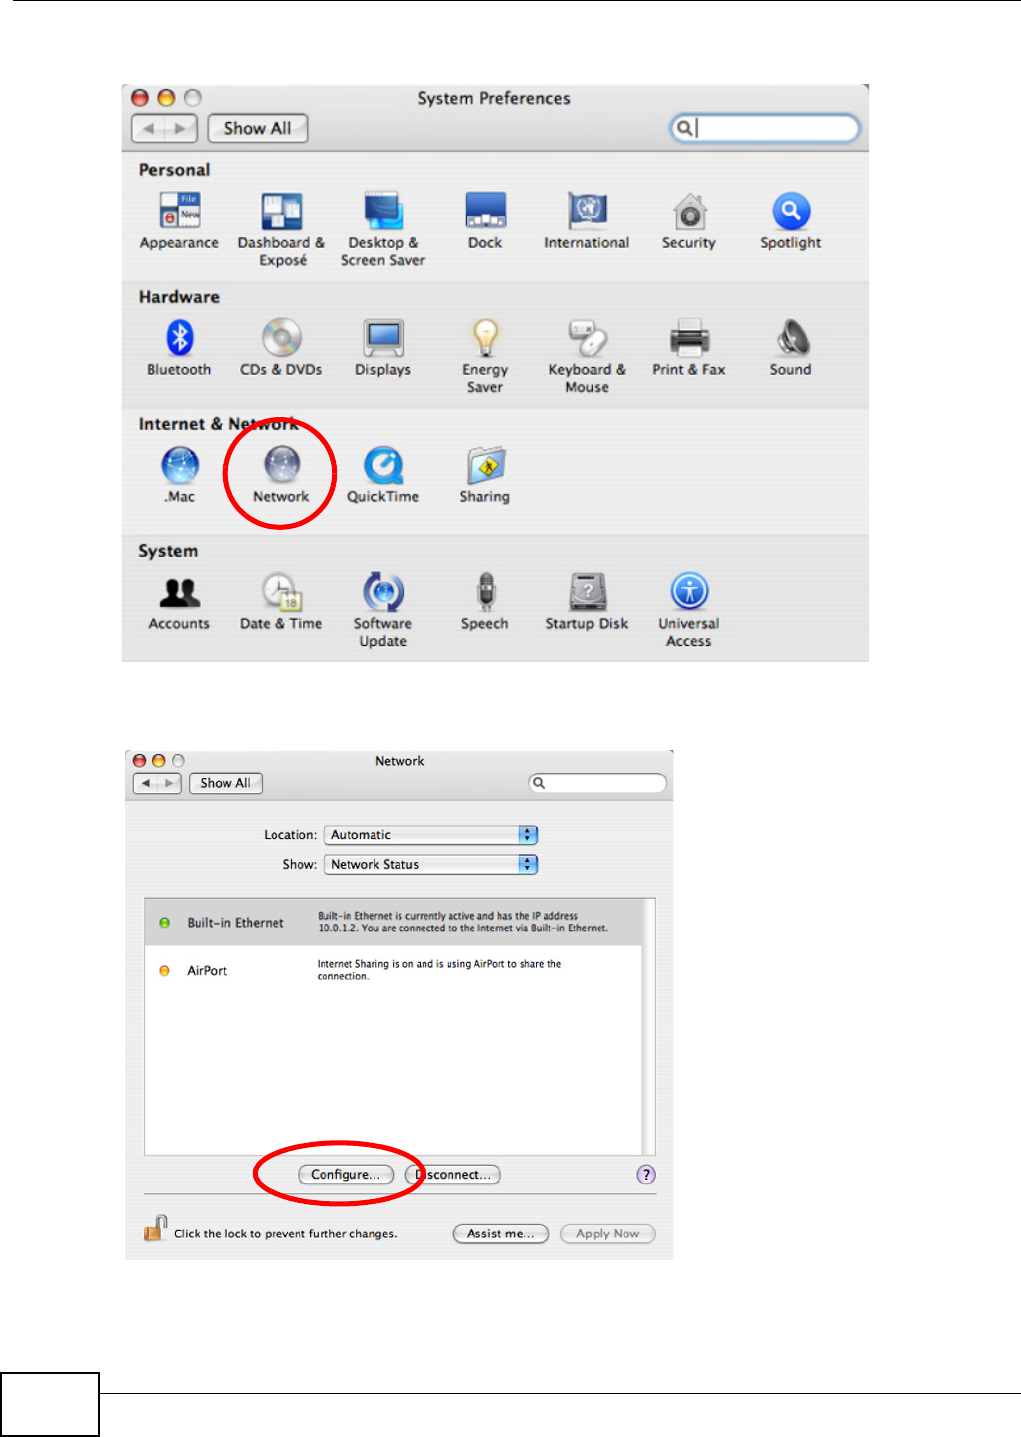Viewport: 1021px width, 1437px height.
Task: Select the AirPort connection row
Action: point(393,971)
